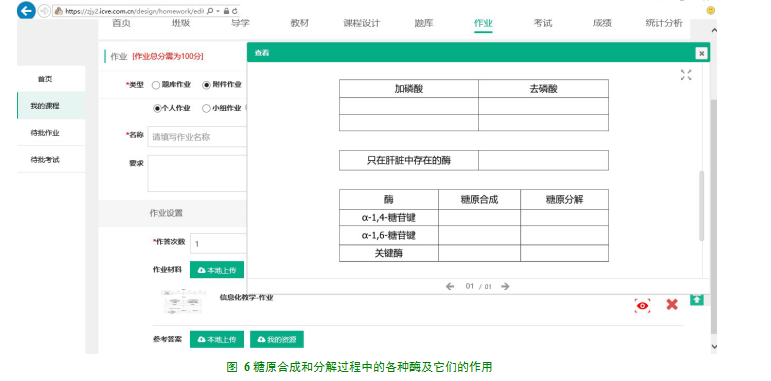The height and width of the screenshot is (381, 771).
Task: Click the 只在肝脏中存在的酶 cell
Action: pyautogui.click(x=409, y=161)
